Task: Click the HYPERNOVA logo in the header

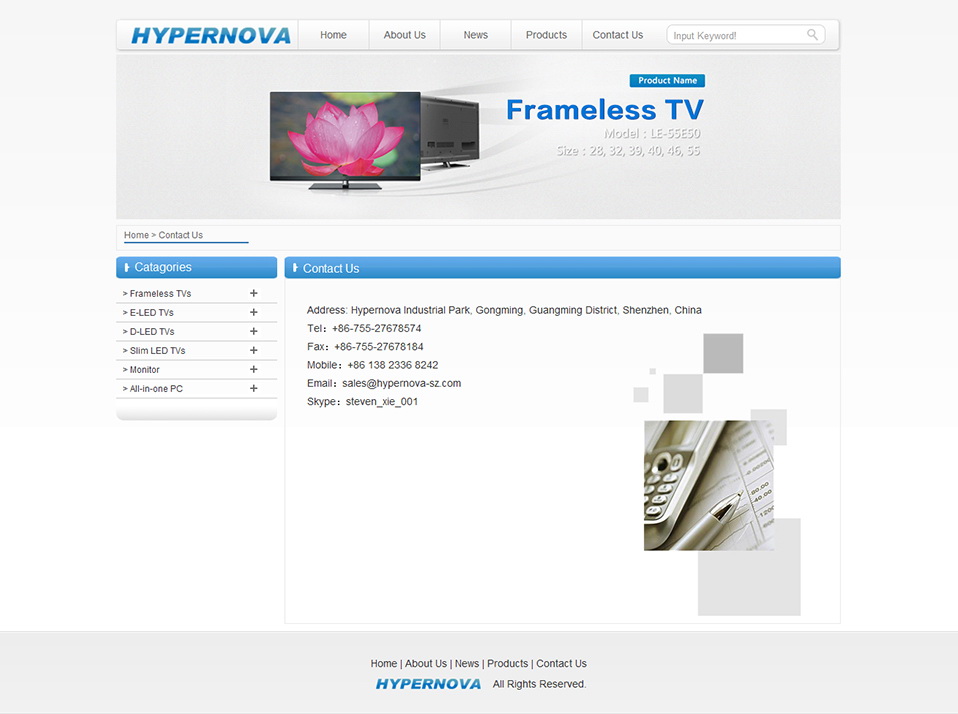Action: (211, 35)
